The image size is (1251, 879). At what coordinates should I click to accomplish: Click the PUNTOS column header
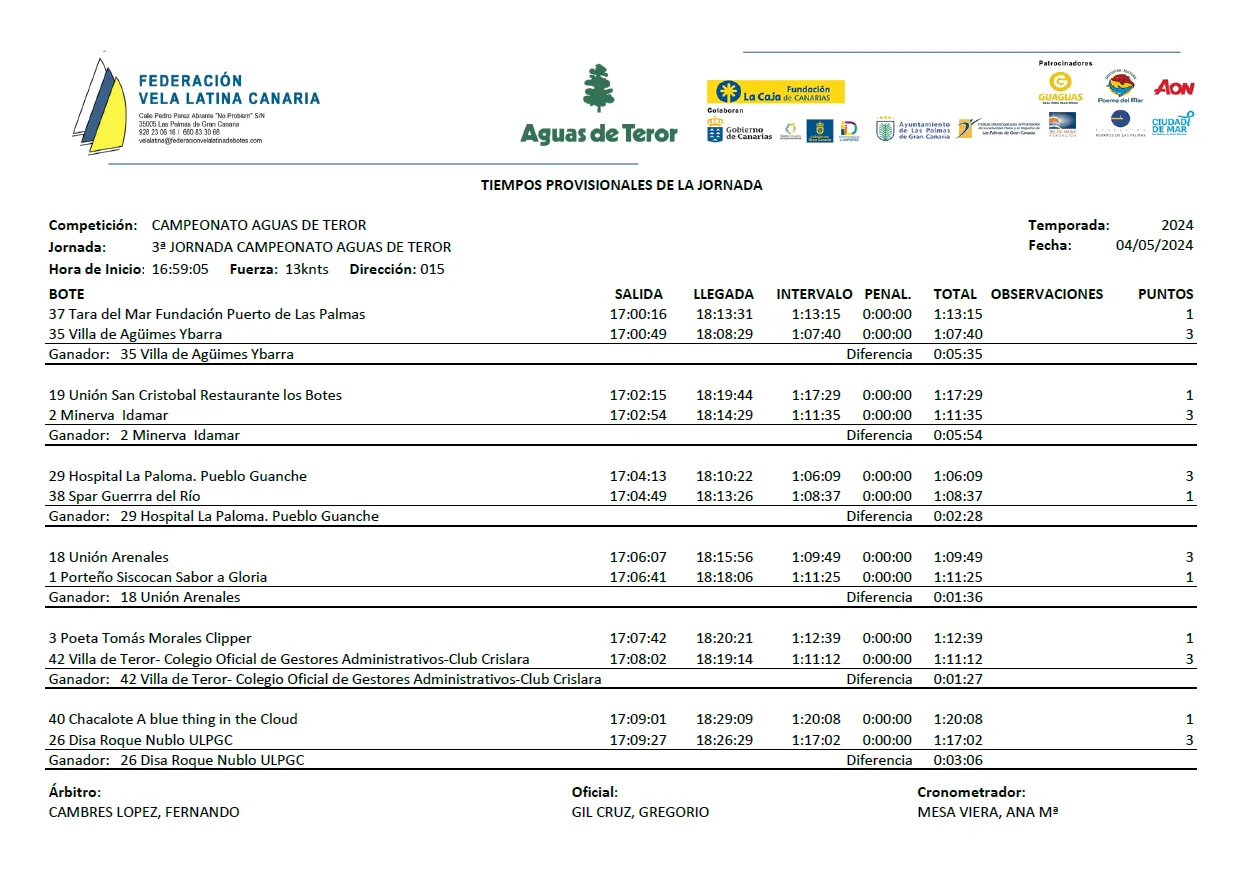coord(1165,294)
